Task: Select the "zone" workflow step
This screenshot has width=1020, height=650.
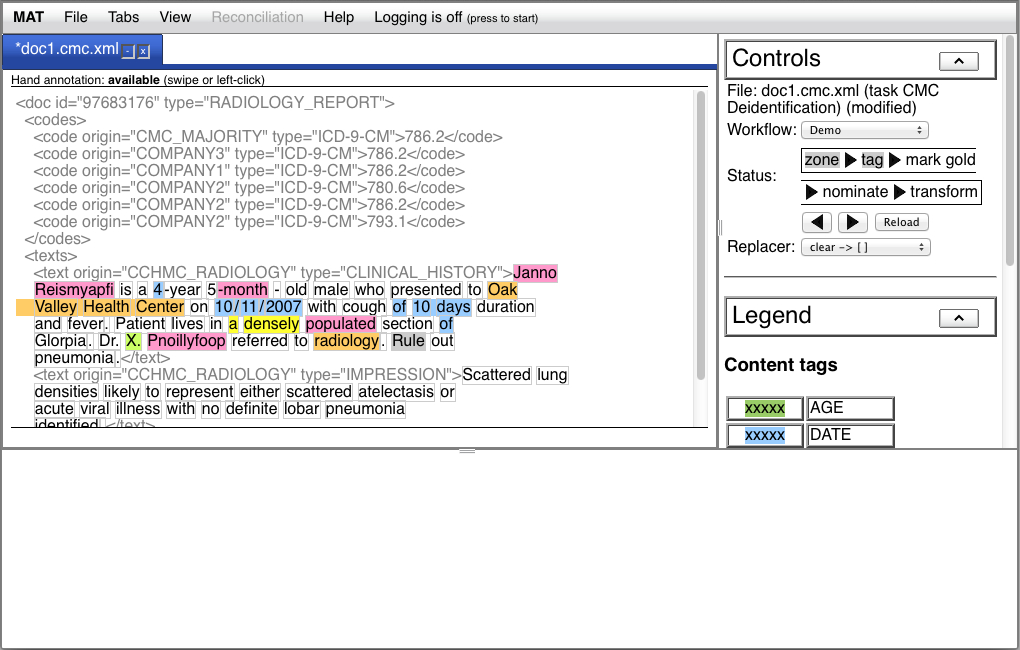Action: click(821, 160)
